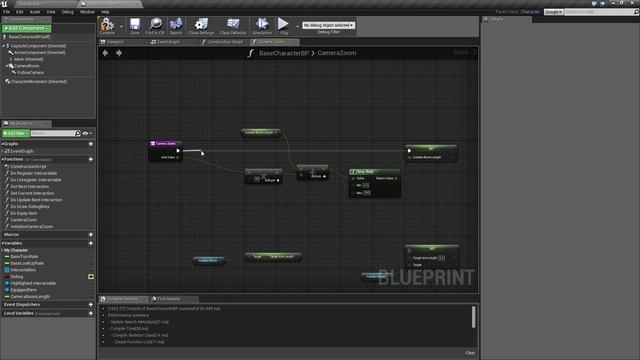Open the Compile options dropdown arrow
This screenshot has height=360, width=640.
121,27
